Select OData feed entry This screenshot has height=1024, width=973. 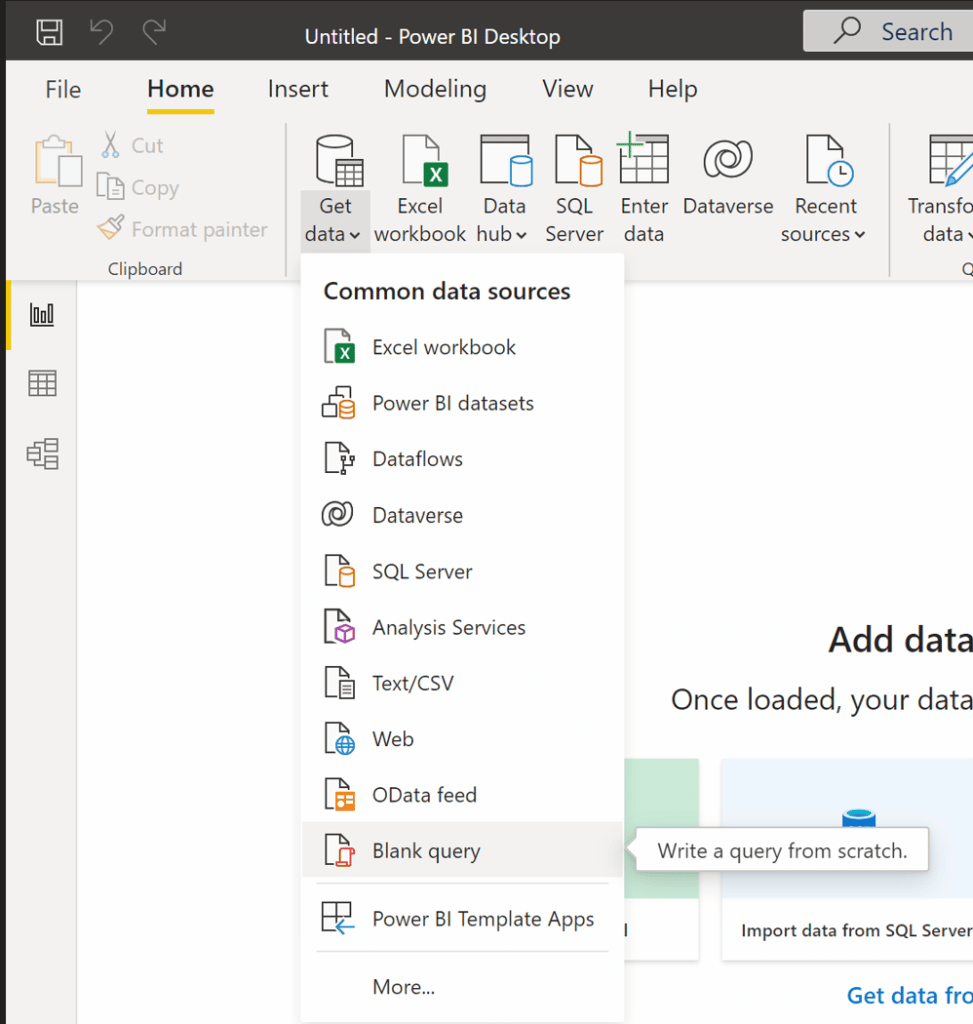click(462, 795)
